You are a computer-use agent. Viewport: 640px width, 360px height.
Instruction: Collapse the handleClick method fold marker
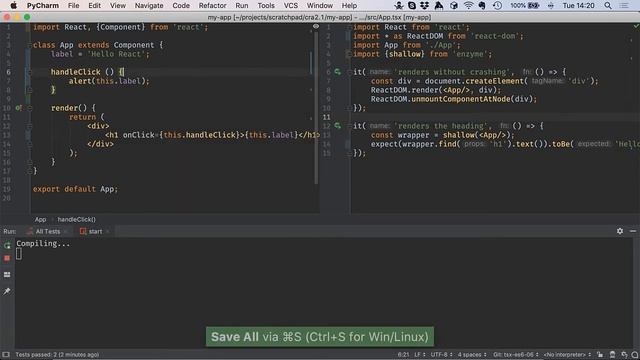[29, 72]
